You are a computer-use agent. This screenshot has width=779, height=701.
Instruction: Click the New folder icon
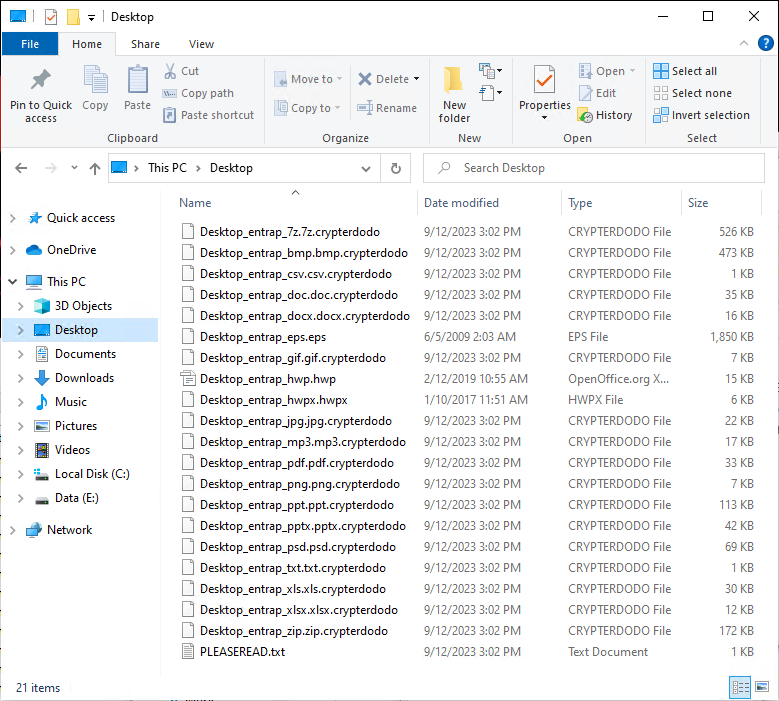[453, 80]
